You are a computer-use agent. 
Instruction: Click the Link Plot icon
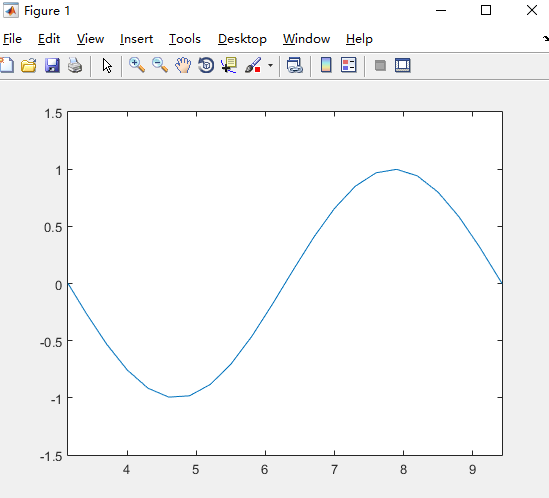point(294,65)
